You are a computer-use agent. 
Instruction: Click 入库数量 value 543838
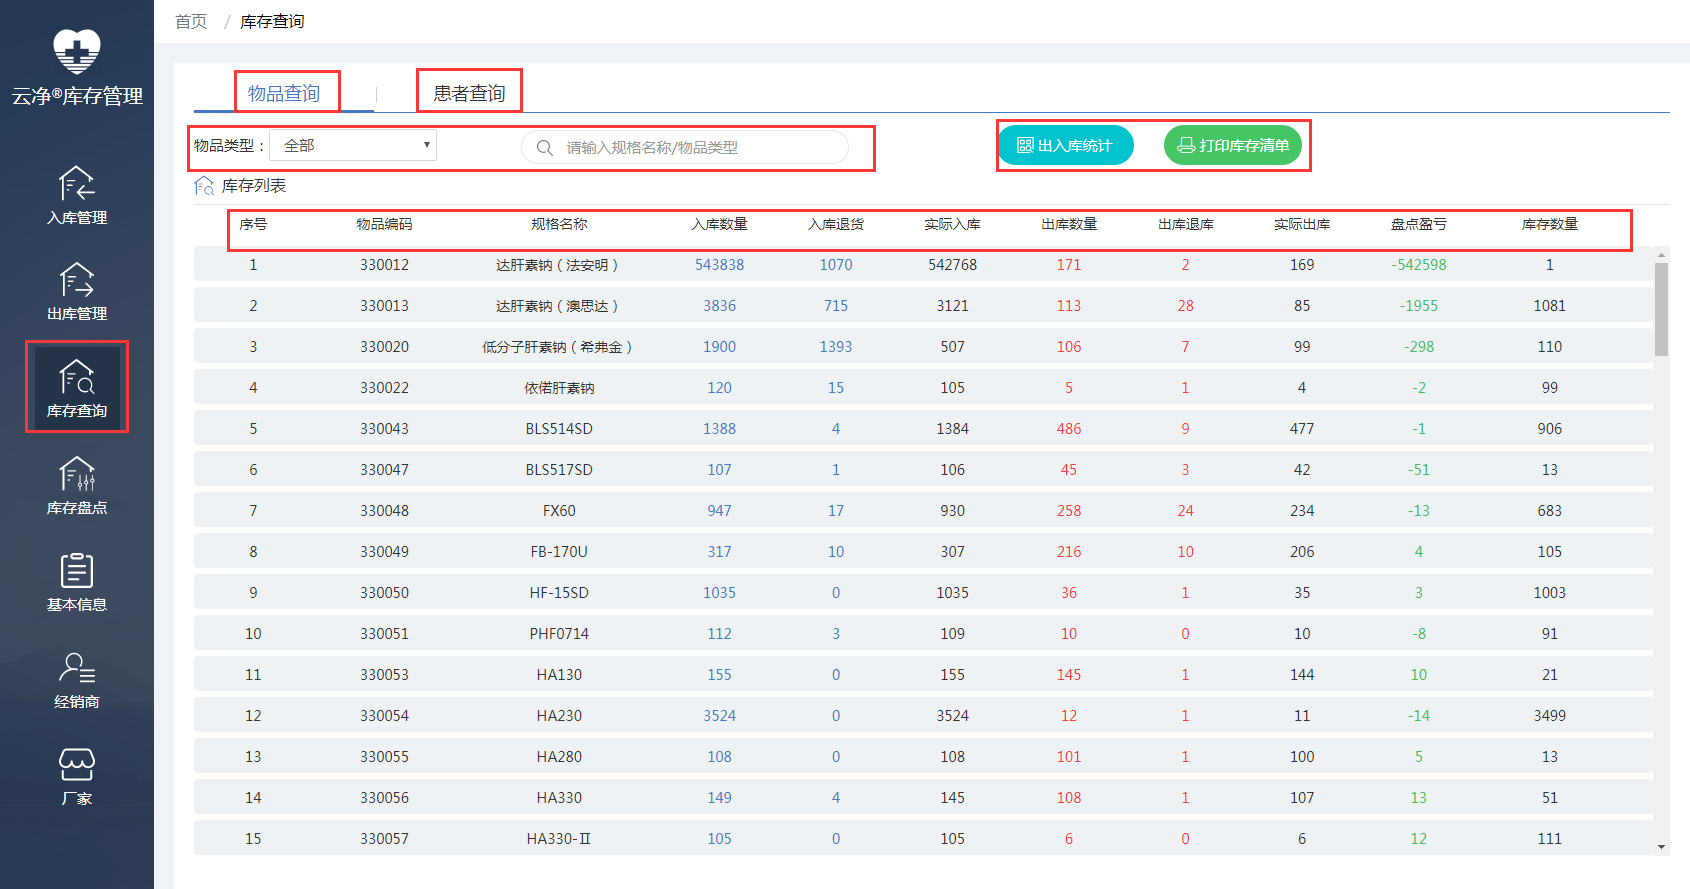pos(719,265)
